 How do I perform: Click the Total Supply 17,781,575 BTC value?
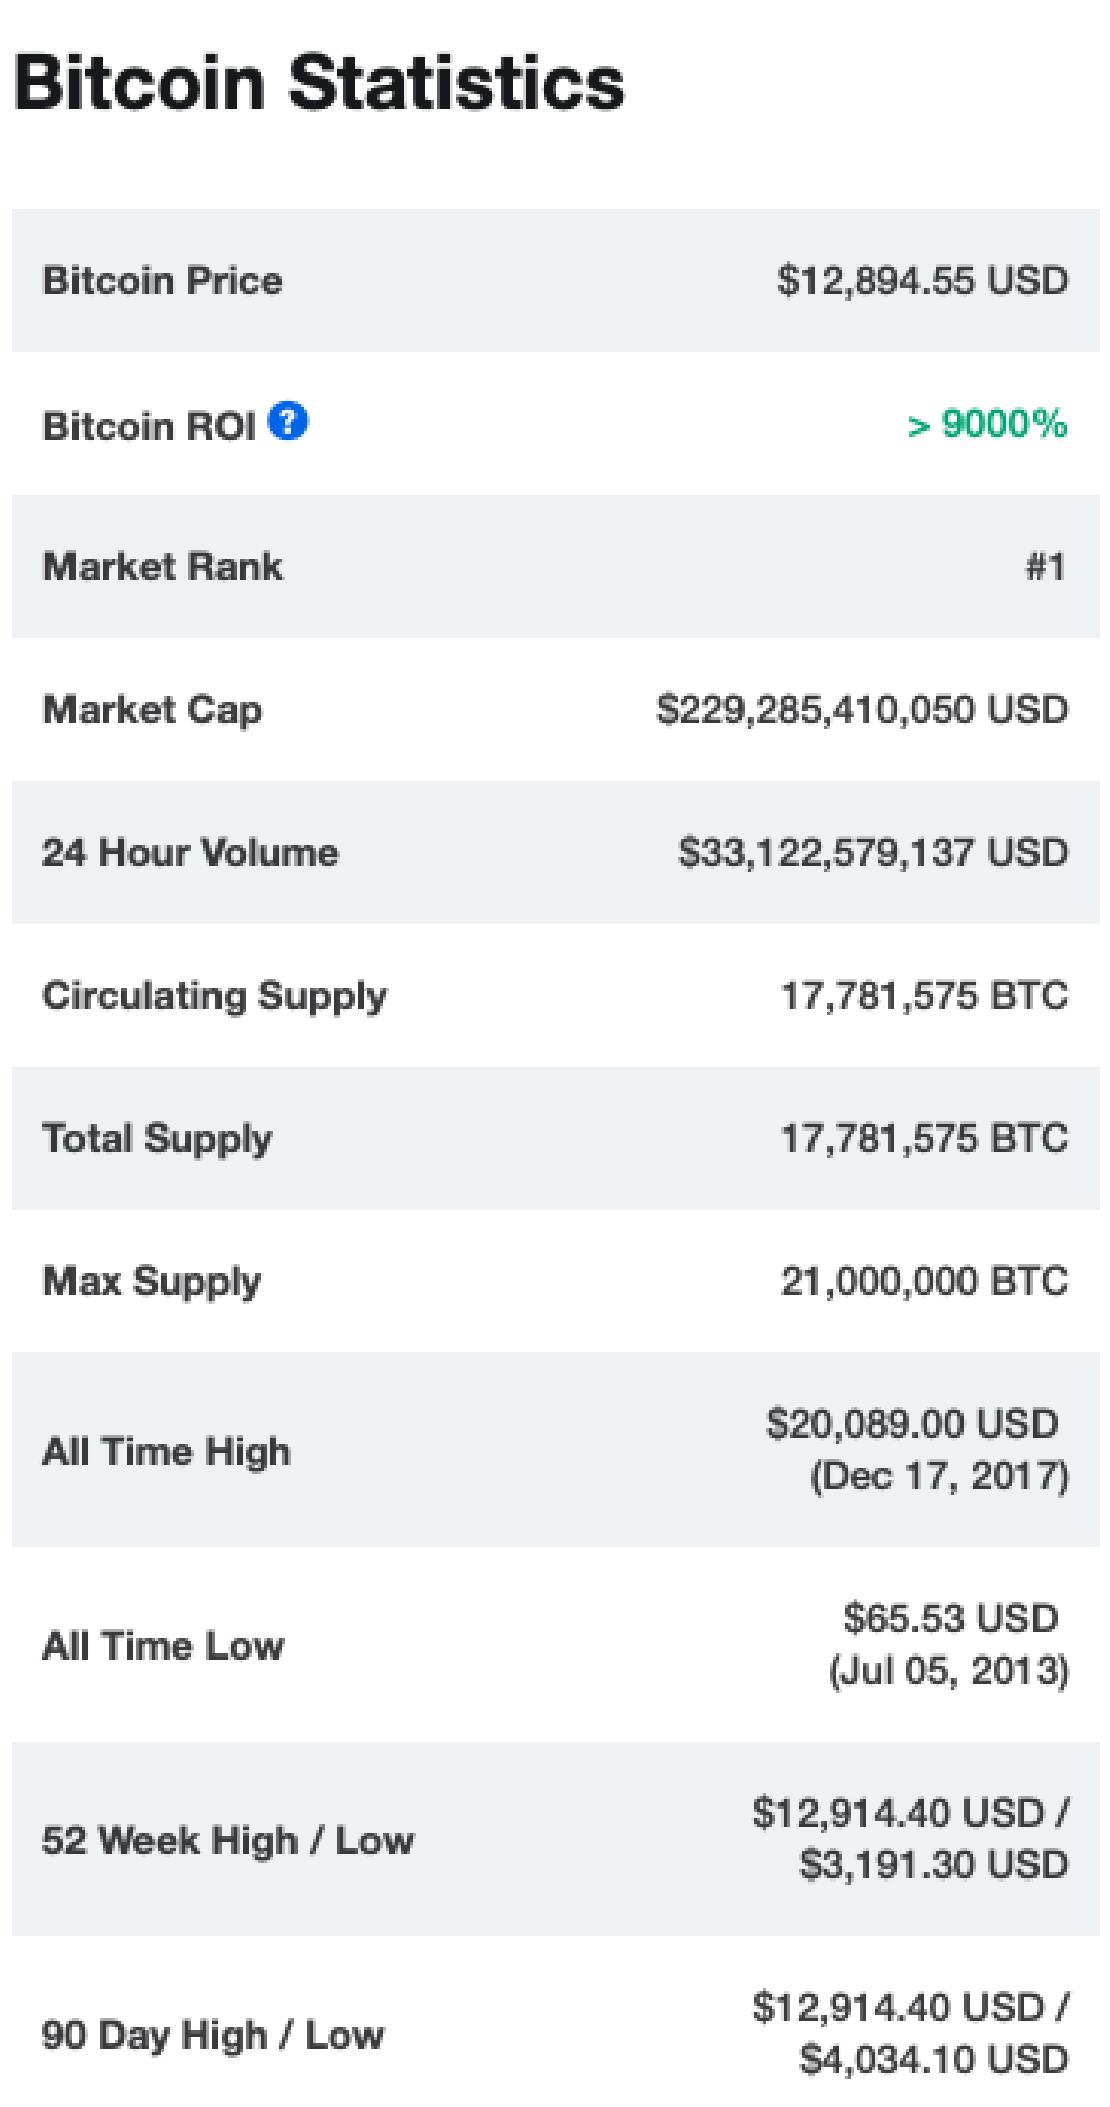(924, 1138)
